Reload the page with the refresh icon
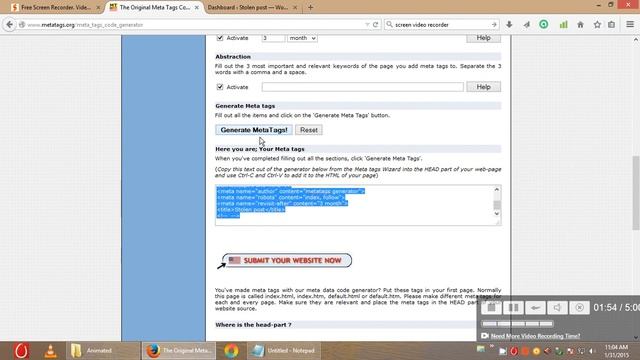The image size is (640, 360). coord(376,24)
